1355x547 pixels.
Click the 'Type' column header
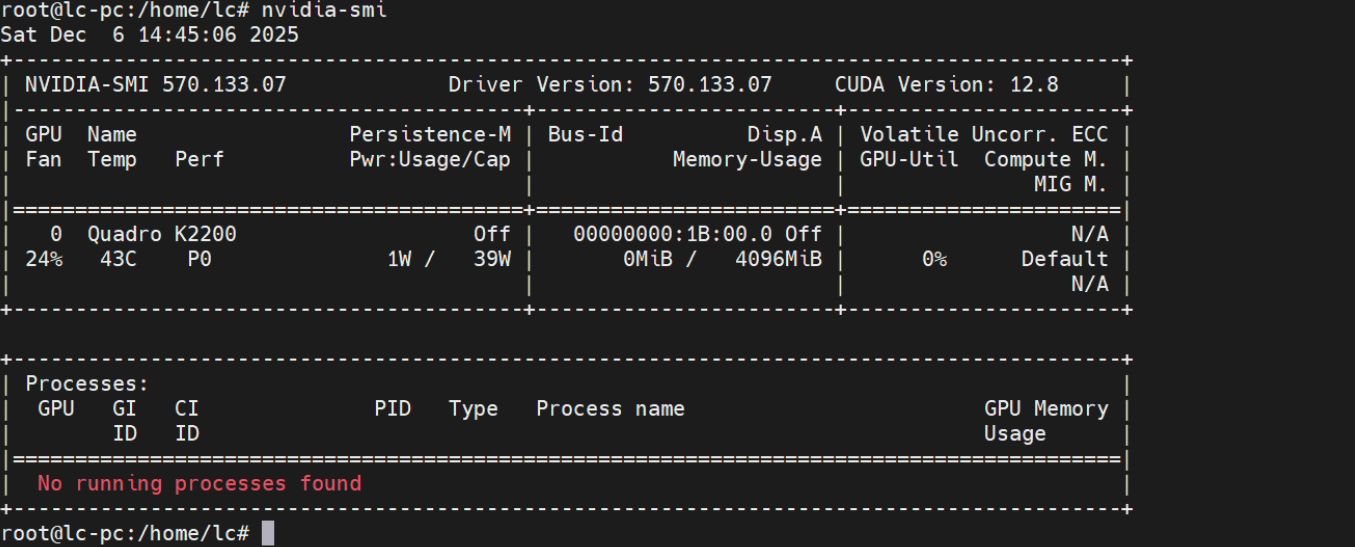tap(473, 409)
